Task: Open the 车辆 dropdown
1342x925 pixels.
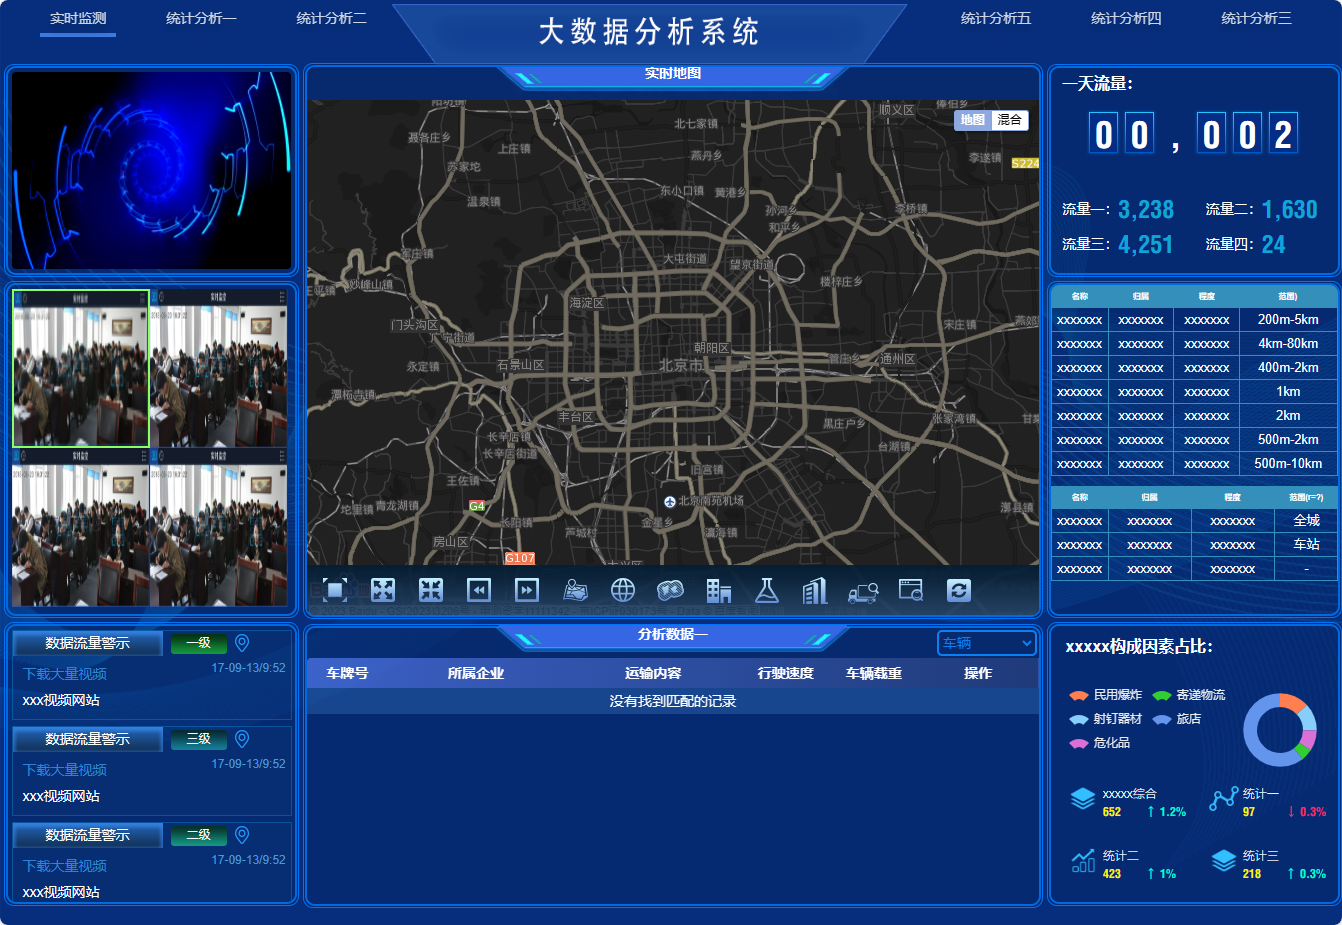Action: click(x=986, y=643)
